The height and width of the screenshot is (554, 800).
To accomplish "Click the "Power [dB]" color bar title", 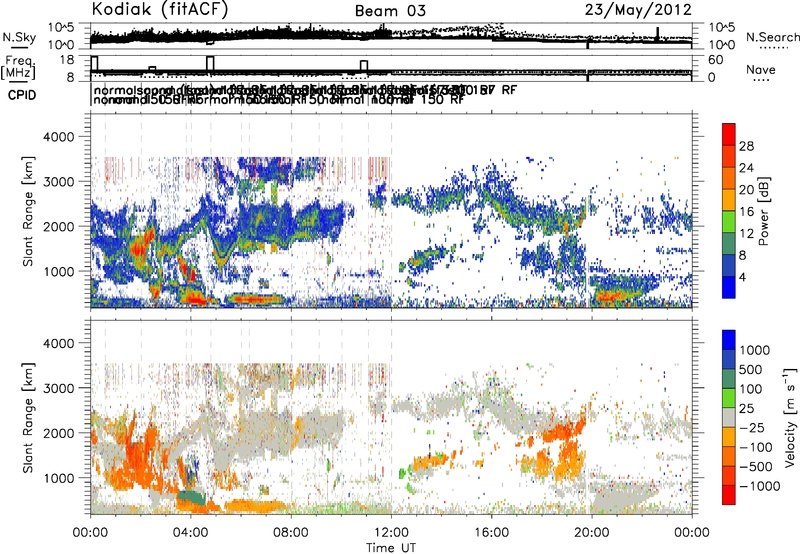I will tap(764, 211).
